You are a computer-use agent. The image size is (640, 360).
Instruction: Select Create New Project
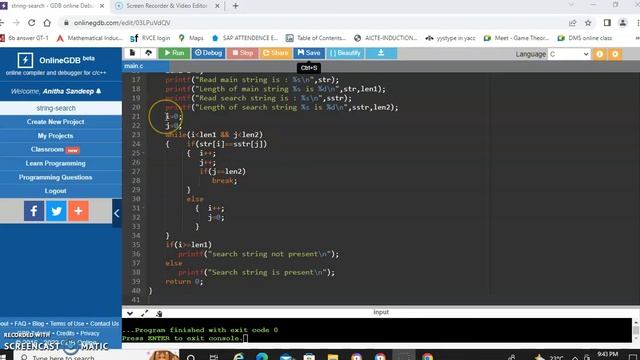click(56, 122)
